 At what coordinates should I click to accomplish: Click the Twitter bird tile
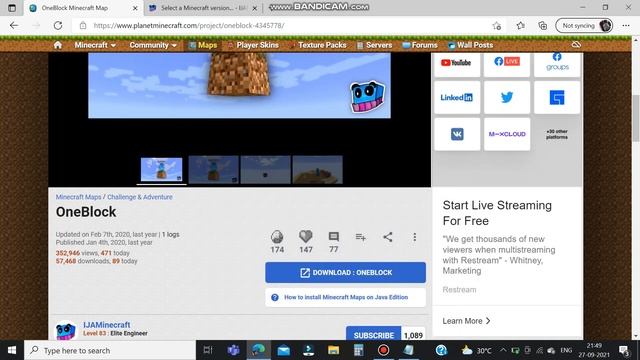tap(507, 97)
